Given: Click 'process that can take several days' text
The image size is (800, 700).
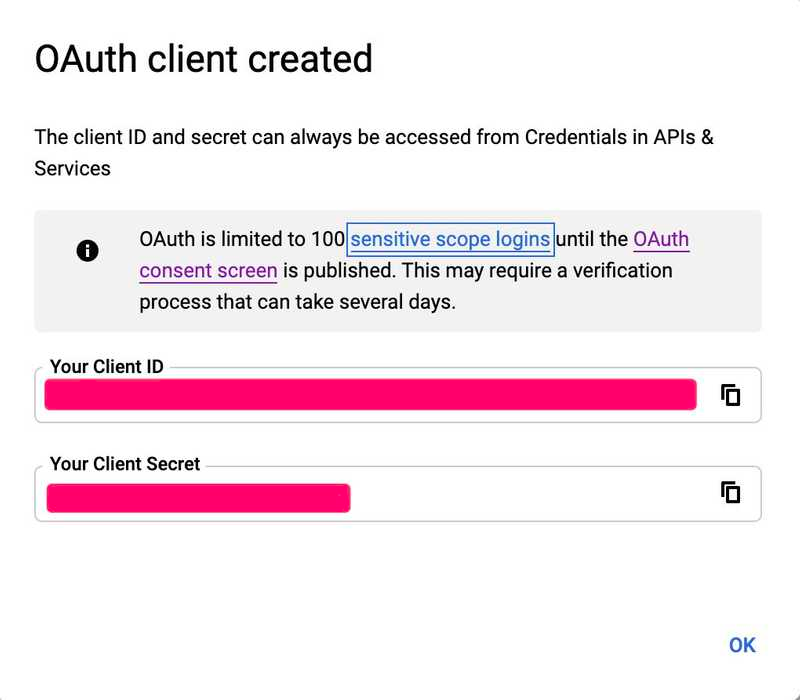Looking at the screenshot, I should click(296, 302).
